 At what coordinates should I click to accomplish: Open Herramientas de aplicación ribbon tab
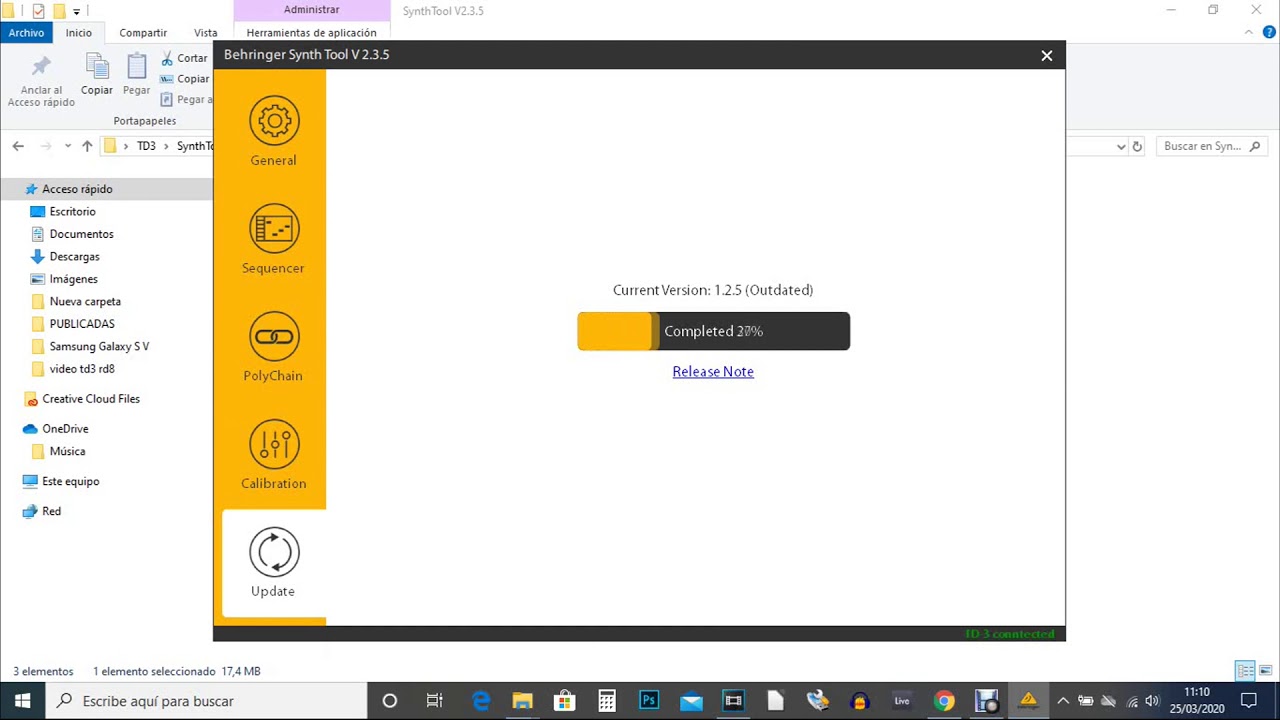pos(311,32)
